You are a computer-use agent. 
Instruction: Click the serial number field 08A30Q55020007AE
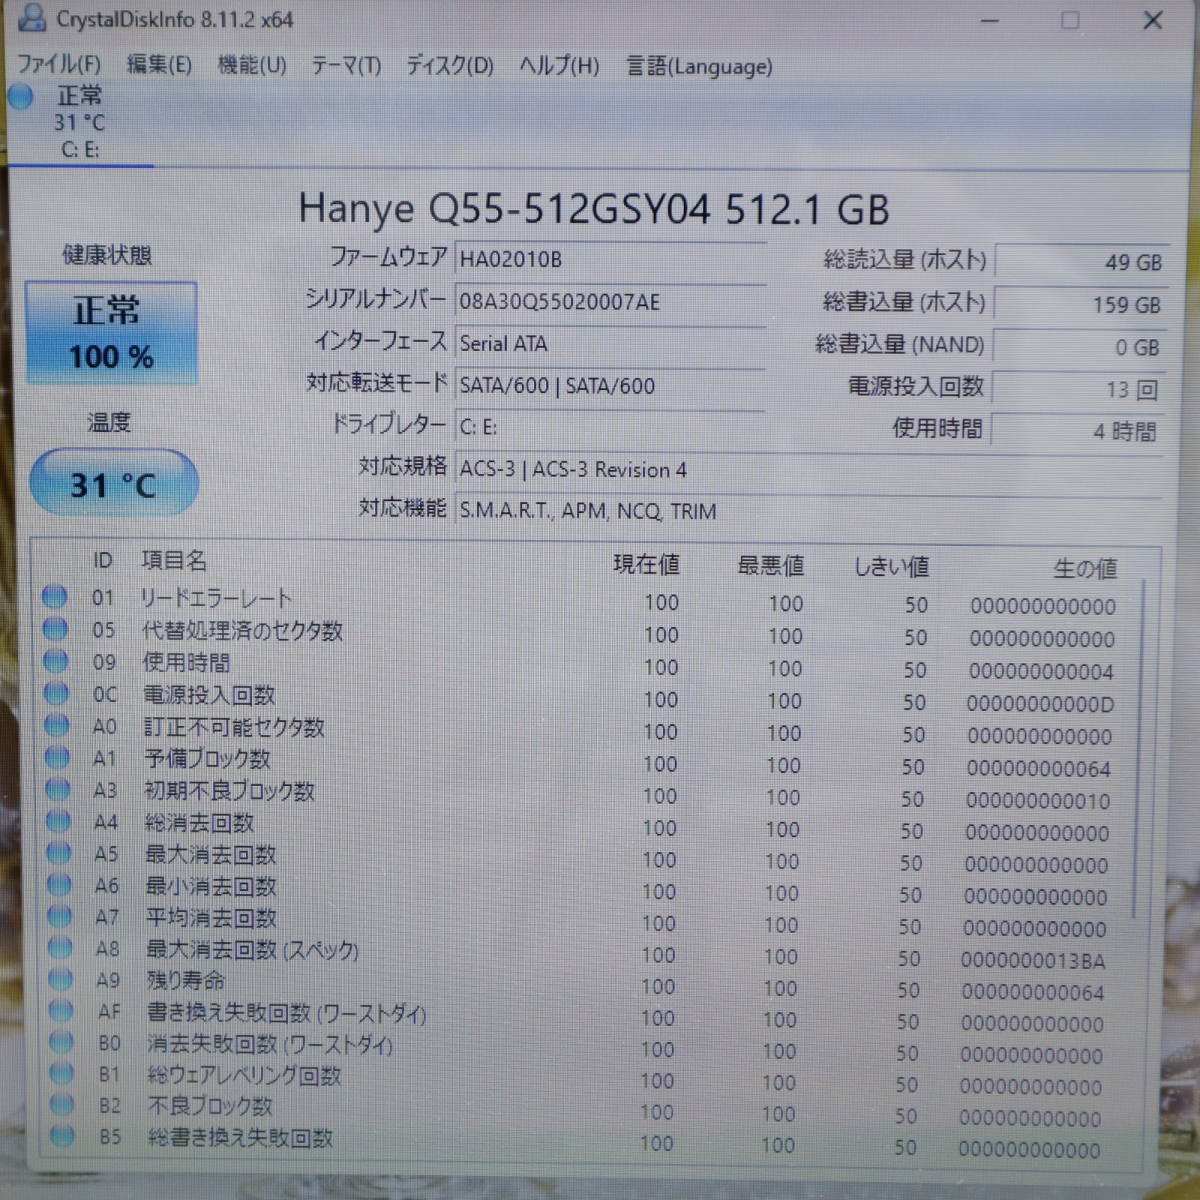(610, 301)
